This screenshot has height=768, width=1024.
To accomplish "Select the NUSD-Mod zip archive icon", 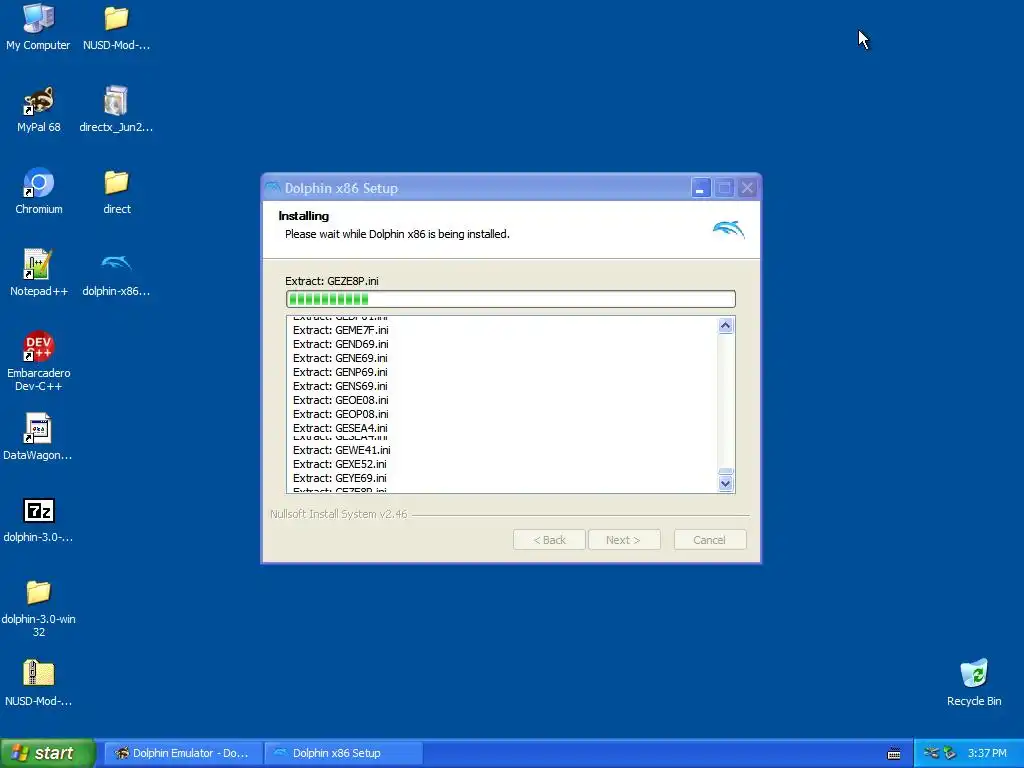I will click(x=39, y=674).
